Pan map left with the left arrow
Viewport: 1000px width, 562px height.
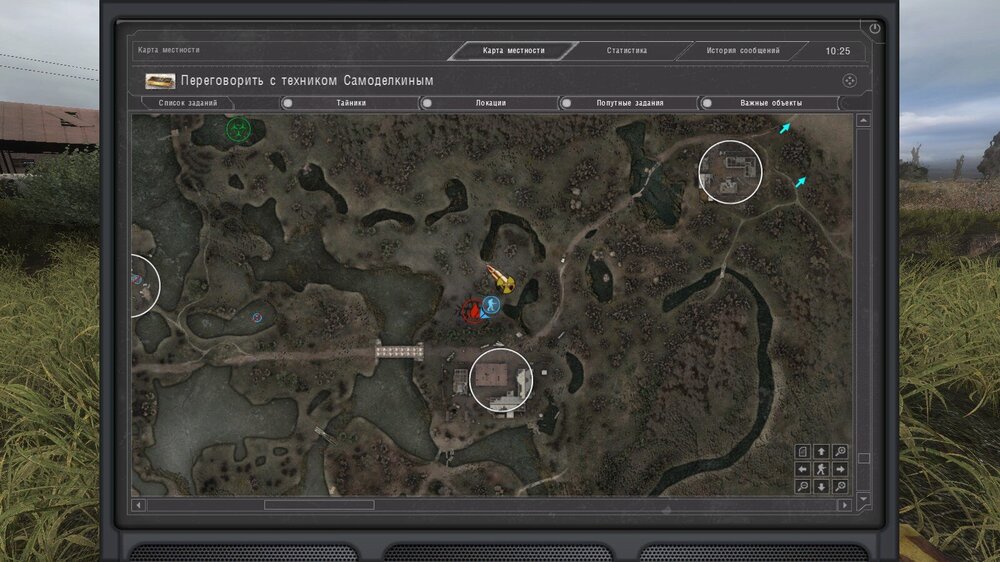point(802,469)
